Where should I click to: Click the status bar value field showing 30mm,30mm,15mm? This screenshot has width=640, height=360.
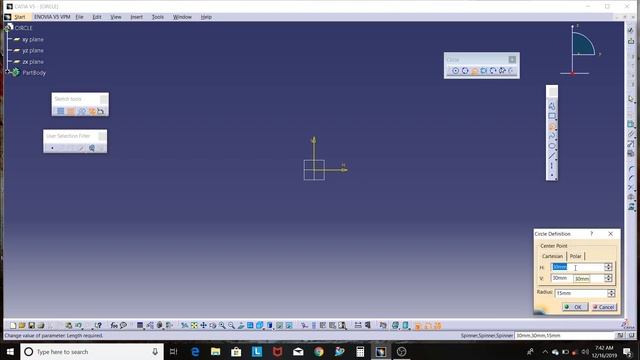coord(564,336)
